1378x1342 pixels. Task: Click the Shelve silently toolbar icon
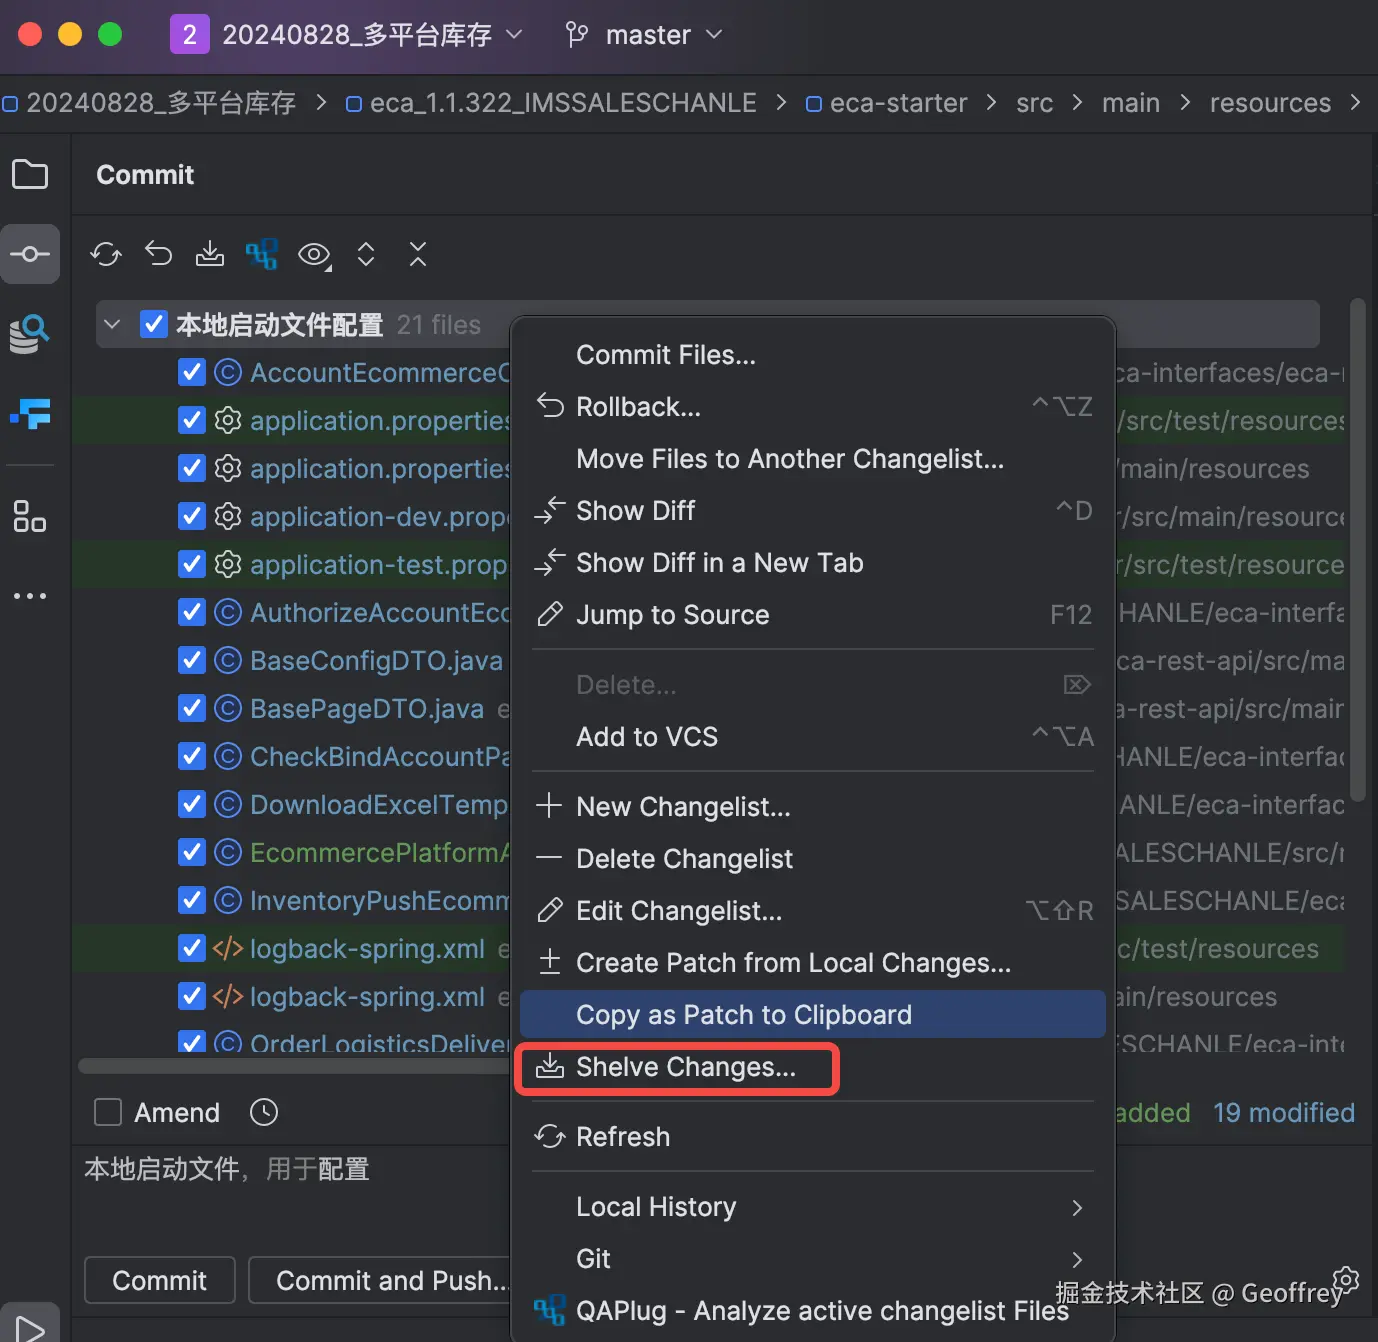(210, 254)
